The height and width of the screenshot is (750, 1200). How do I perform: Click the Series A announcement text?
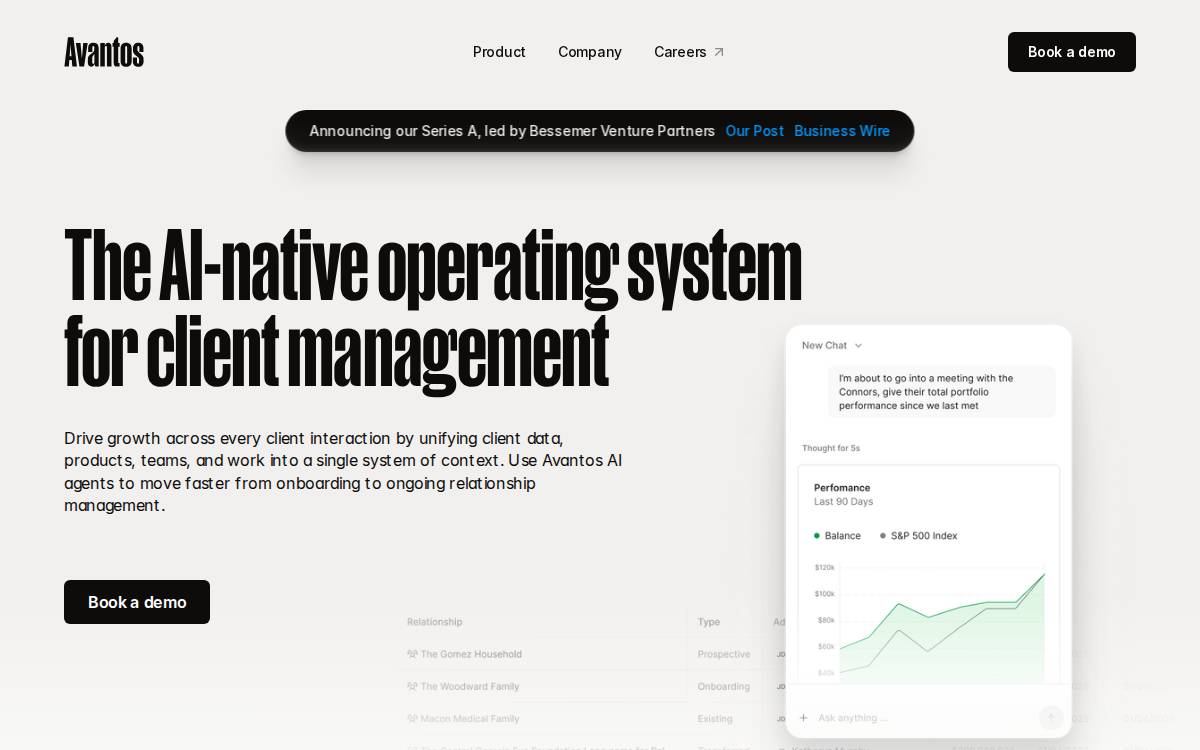tap(512, 131)
